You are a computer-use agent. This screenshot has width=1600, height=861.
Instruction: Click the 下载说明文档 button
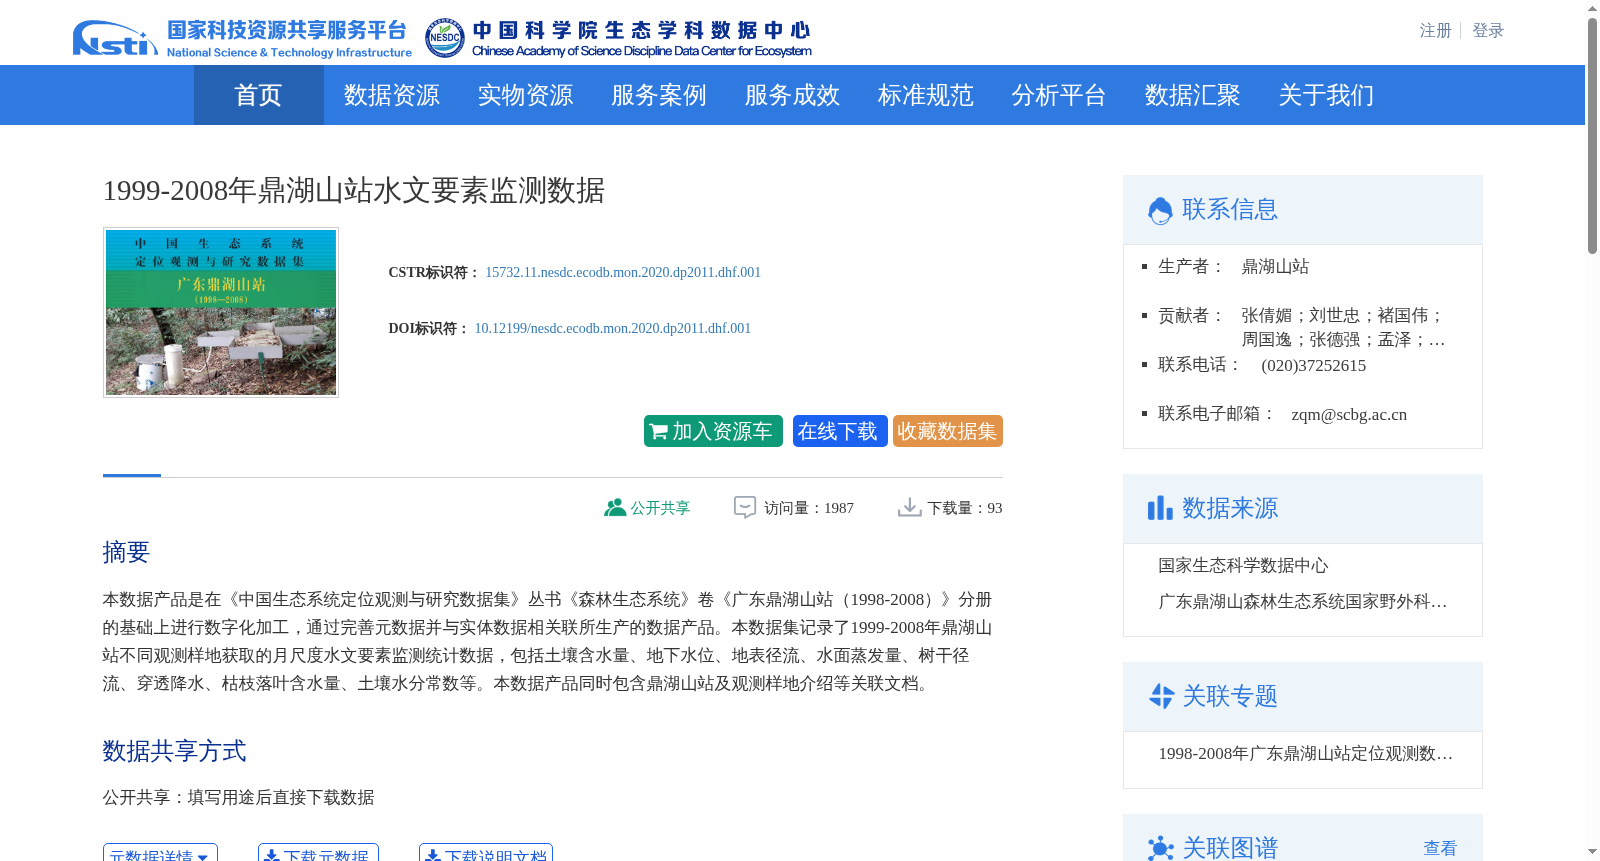(x=486, y=854)
